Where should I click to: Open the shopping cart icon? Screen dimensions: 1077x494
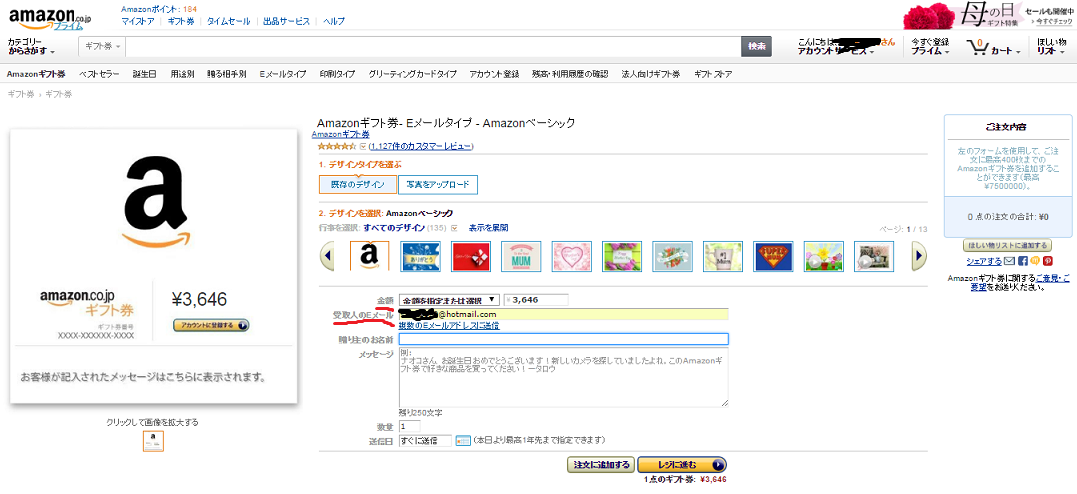tap(978, 47)
